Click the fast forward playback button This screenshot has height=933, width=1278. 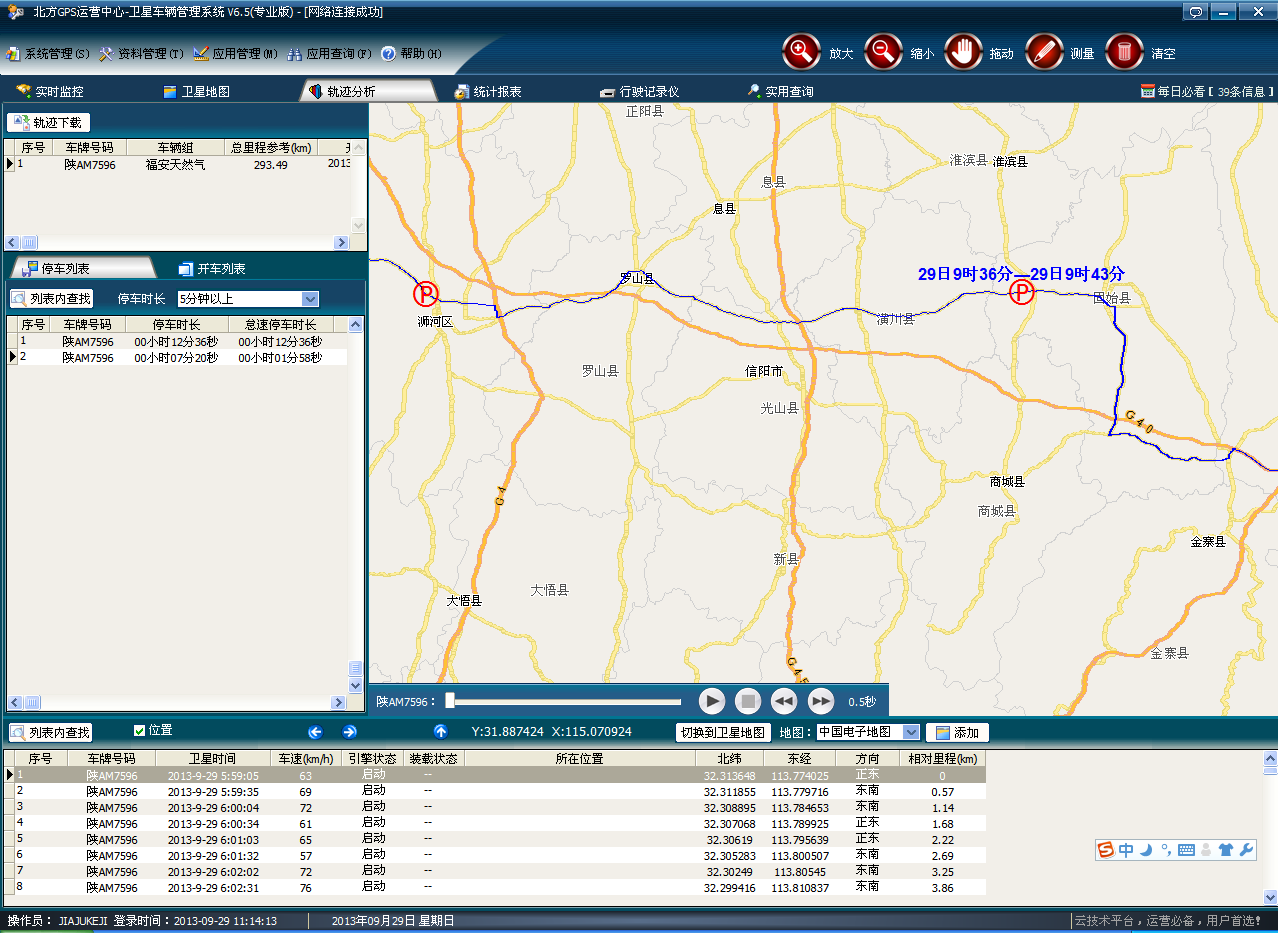click(820, 701)
